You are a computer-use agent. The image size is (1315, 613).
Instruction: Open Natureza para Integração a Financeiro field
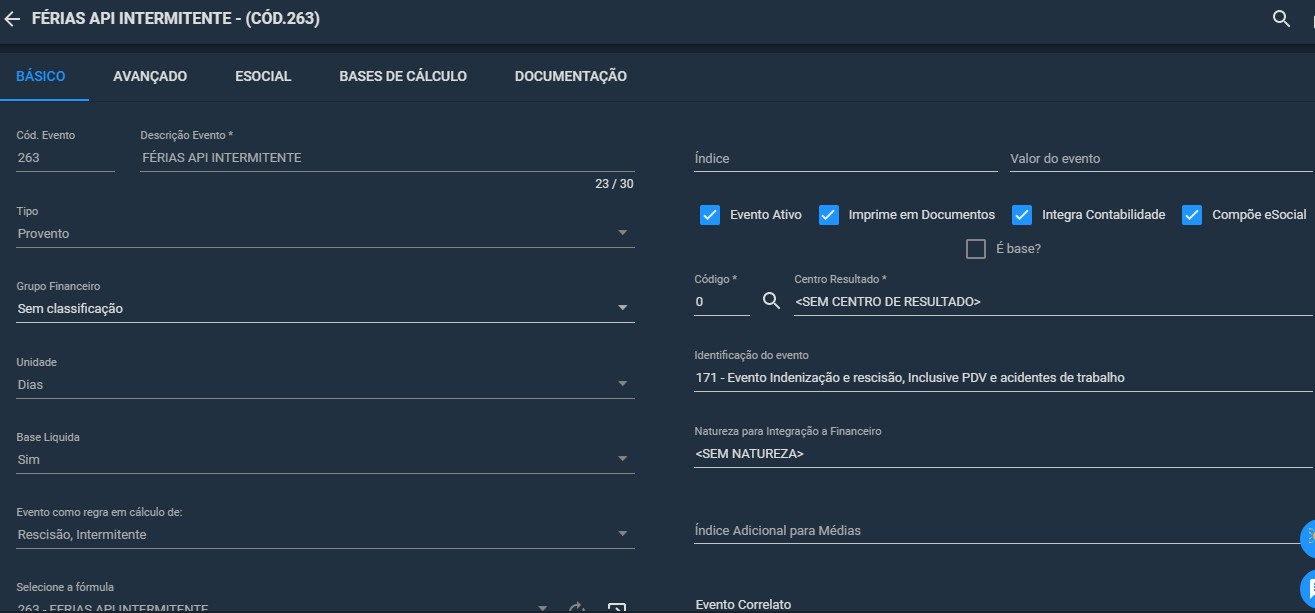(1003, 454)
